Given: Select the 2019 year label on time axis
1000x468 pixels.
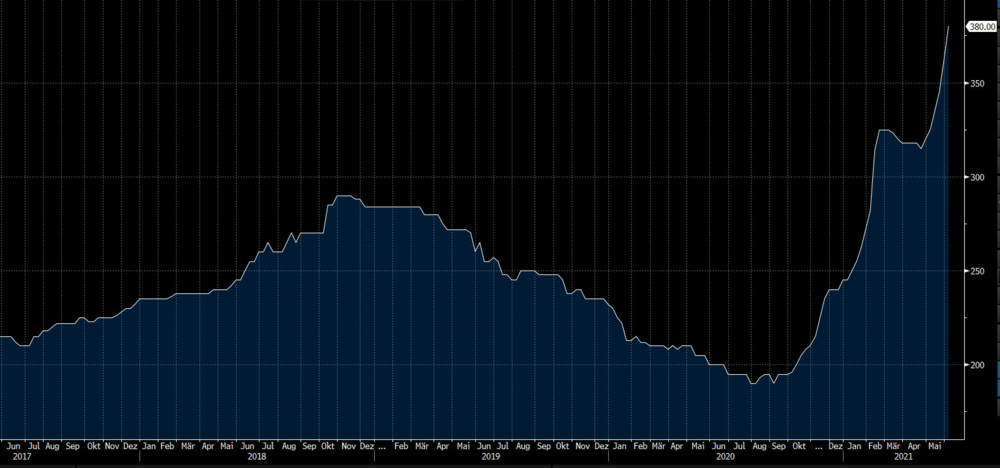Looking at the screenshot, I should 490,457.
